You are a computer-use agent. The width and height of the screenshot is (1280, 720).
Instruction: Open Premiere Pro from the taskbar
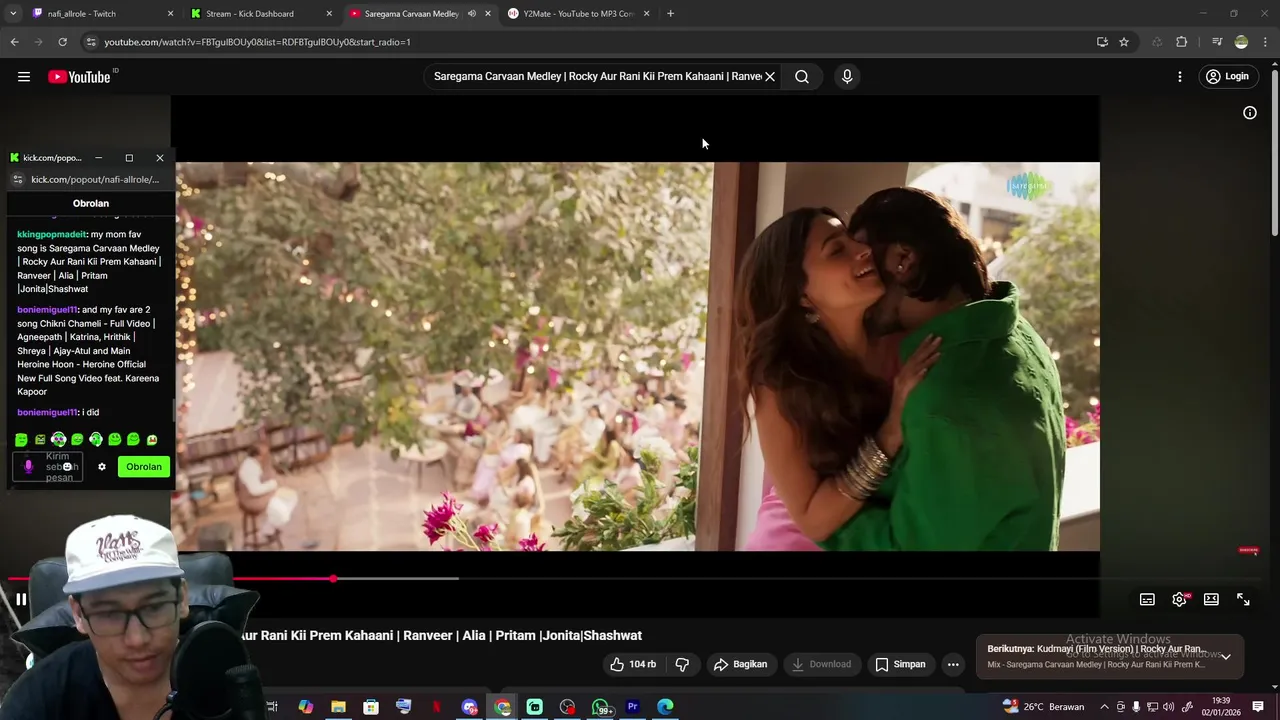pyautogui.click(x=632, y=707)
